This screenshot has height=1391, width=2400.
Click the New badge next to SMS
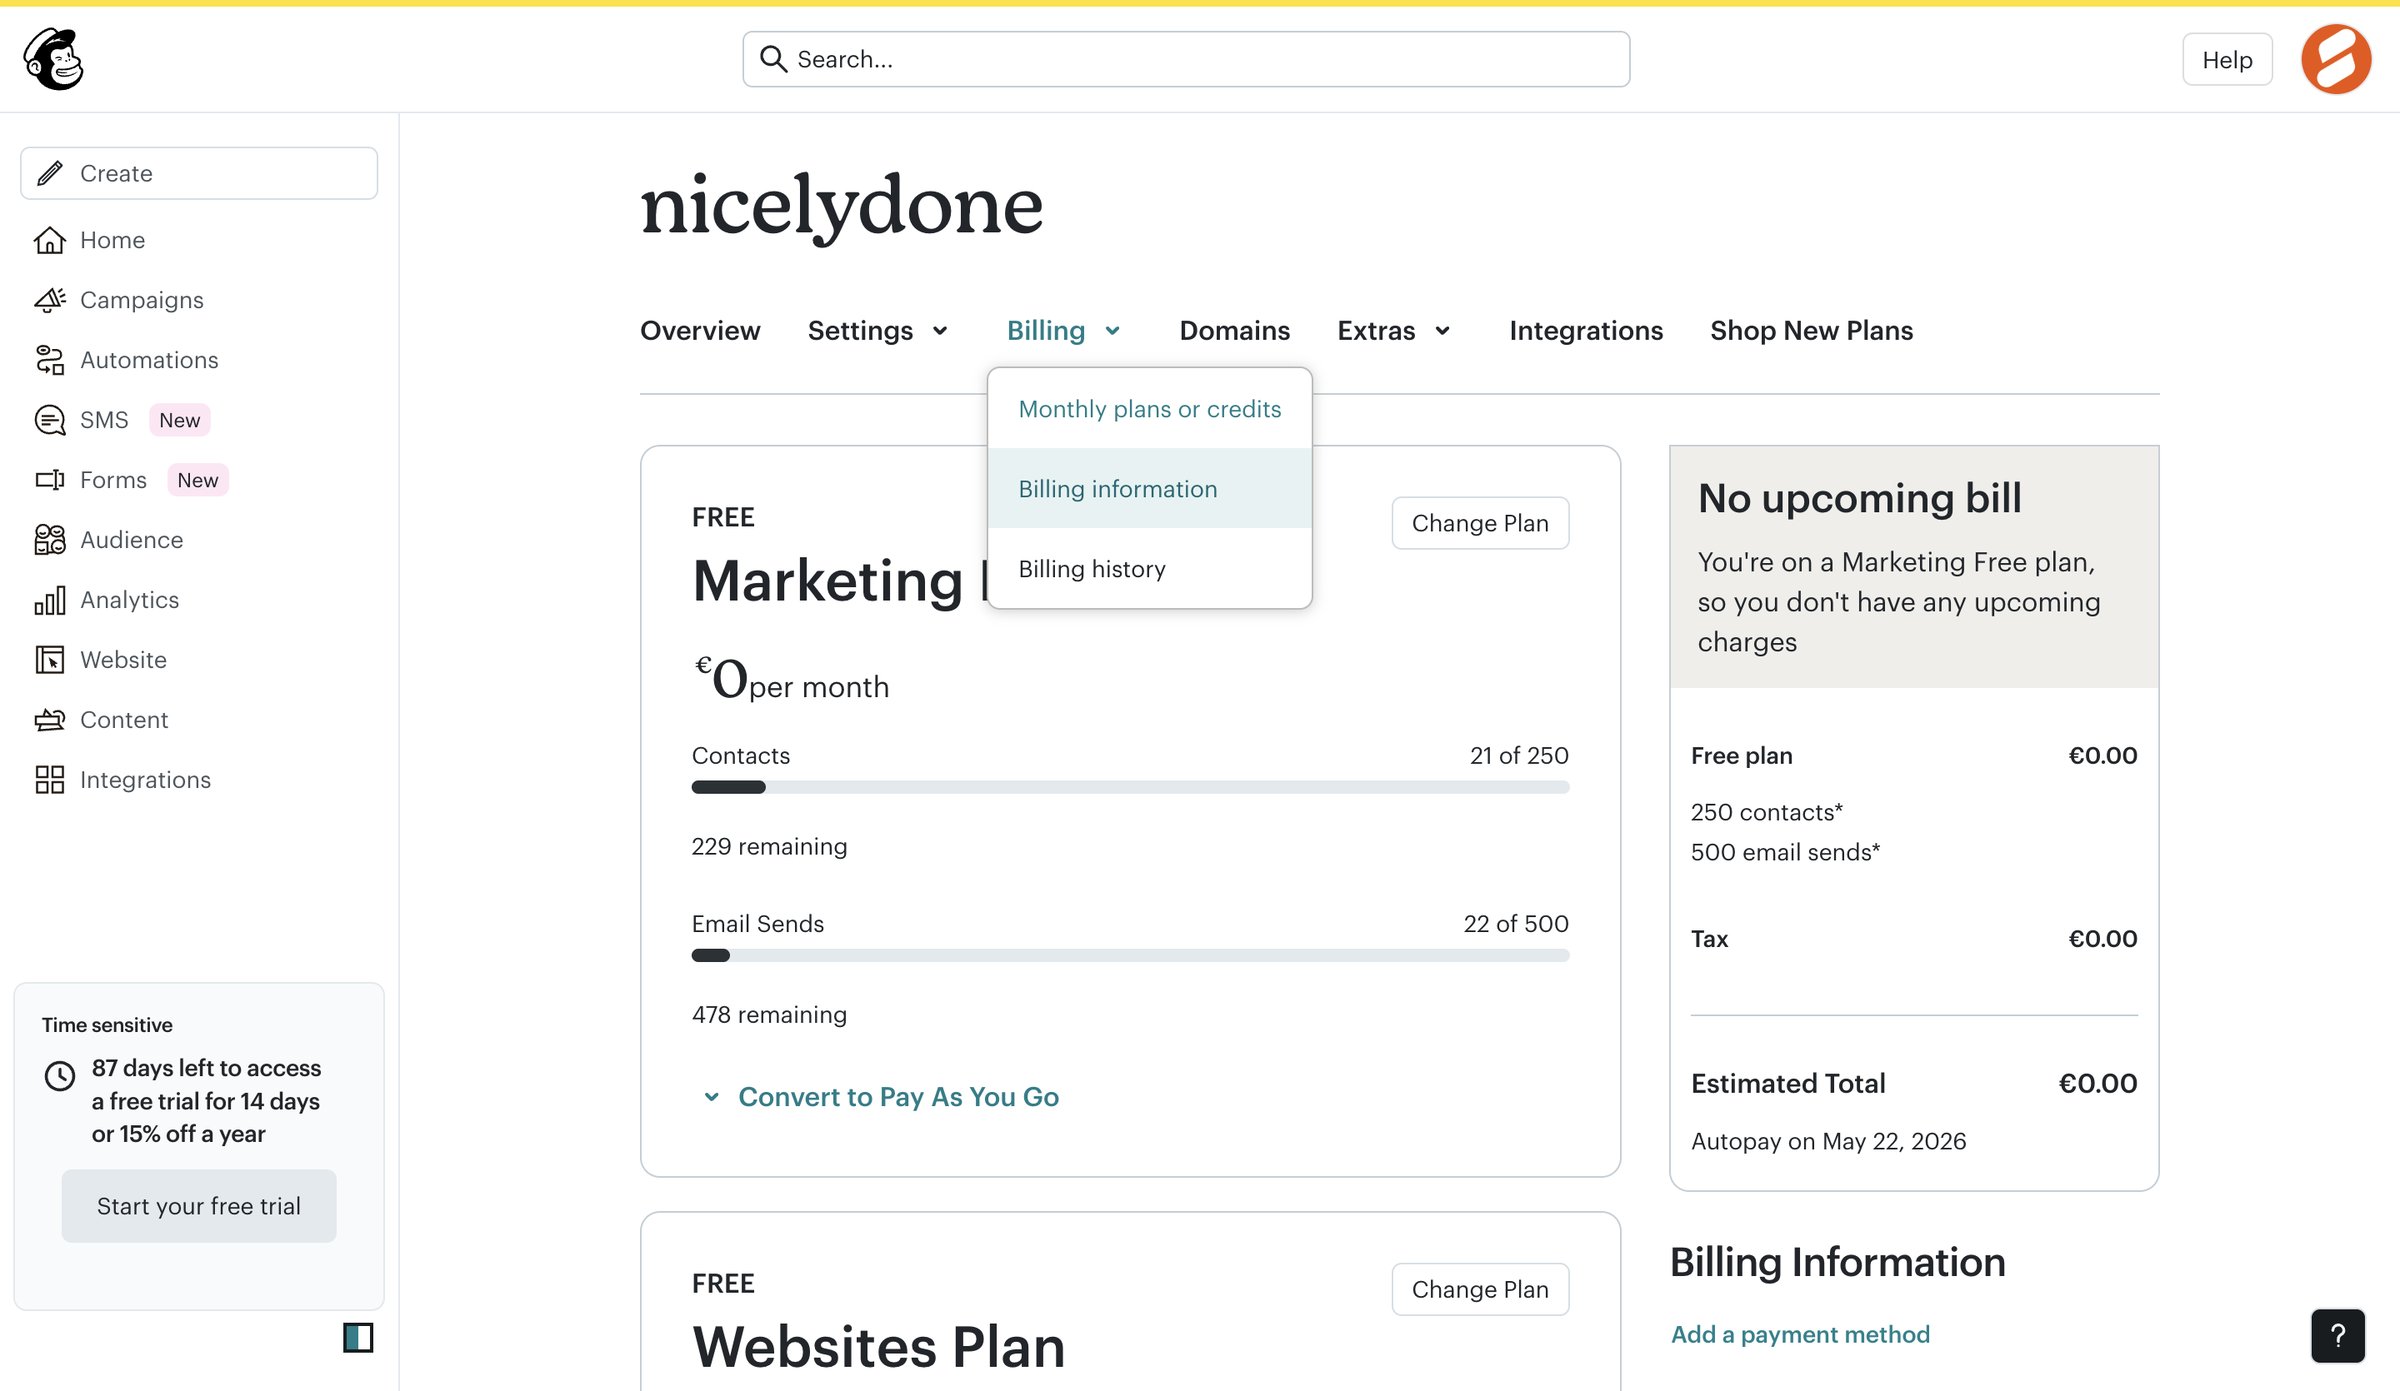coord(180,420)
